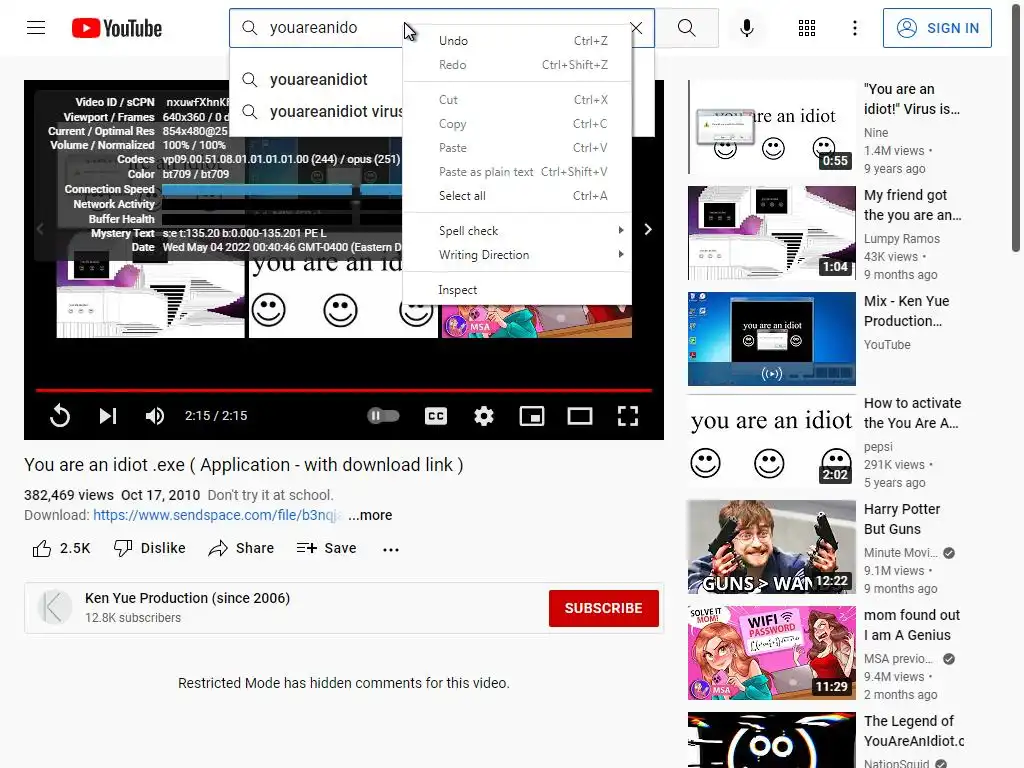Mute the player volume
The height and width of the screenshot is (768, 1024).
(x=155, y=416)
